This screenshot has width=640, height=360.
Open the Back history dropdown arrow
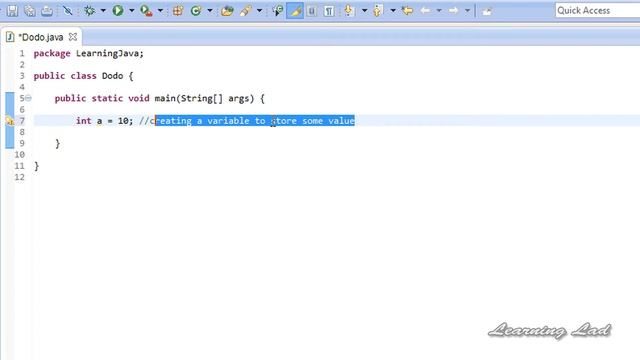tap(439, 11)
